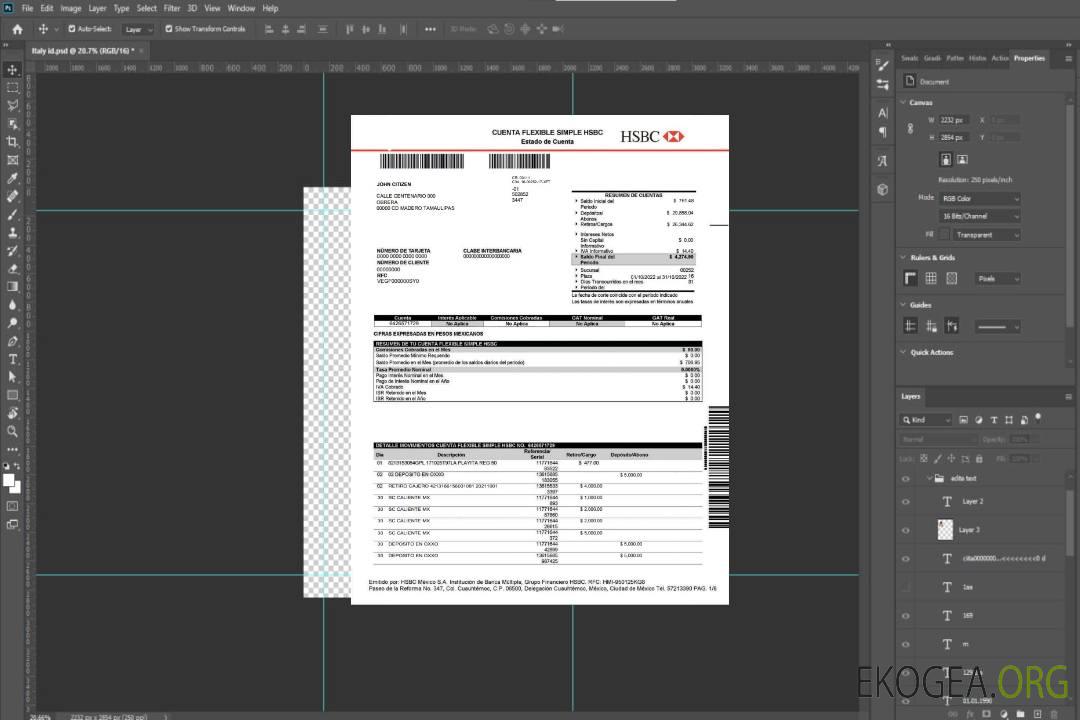Screen dimensions: 1080x720
Task: Collapse the Canvas section
Action: [x=903, y=103]
